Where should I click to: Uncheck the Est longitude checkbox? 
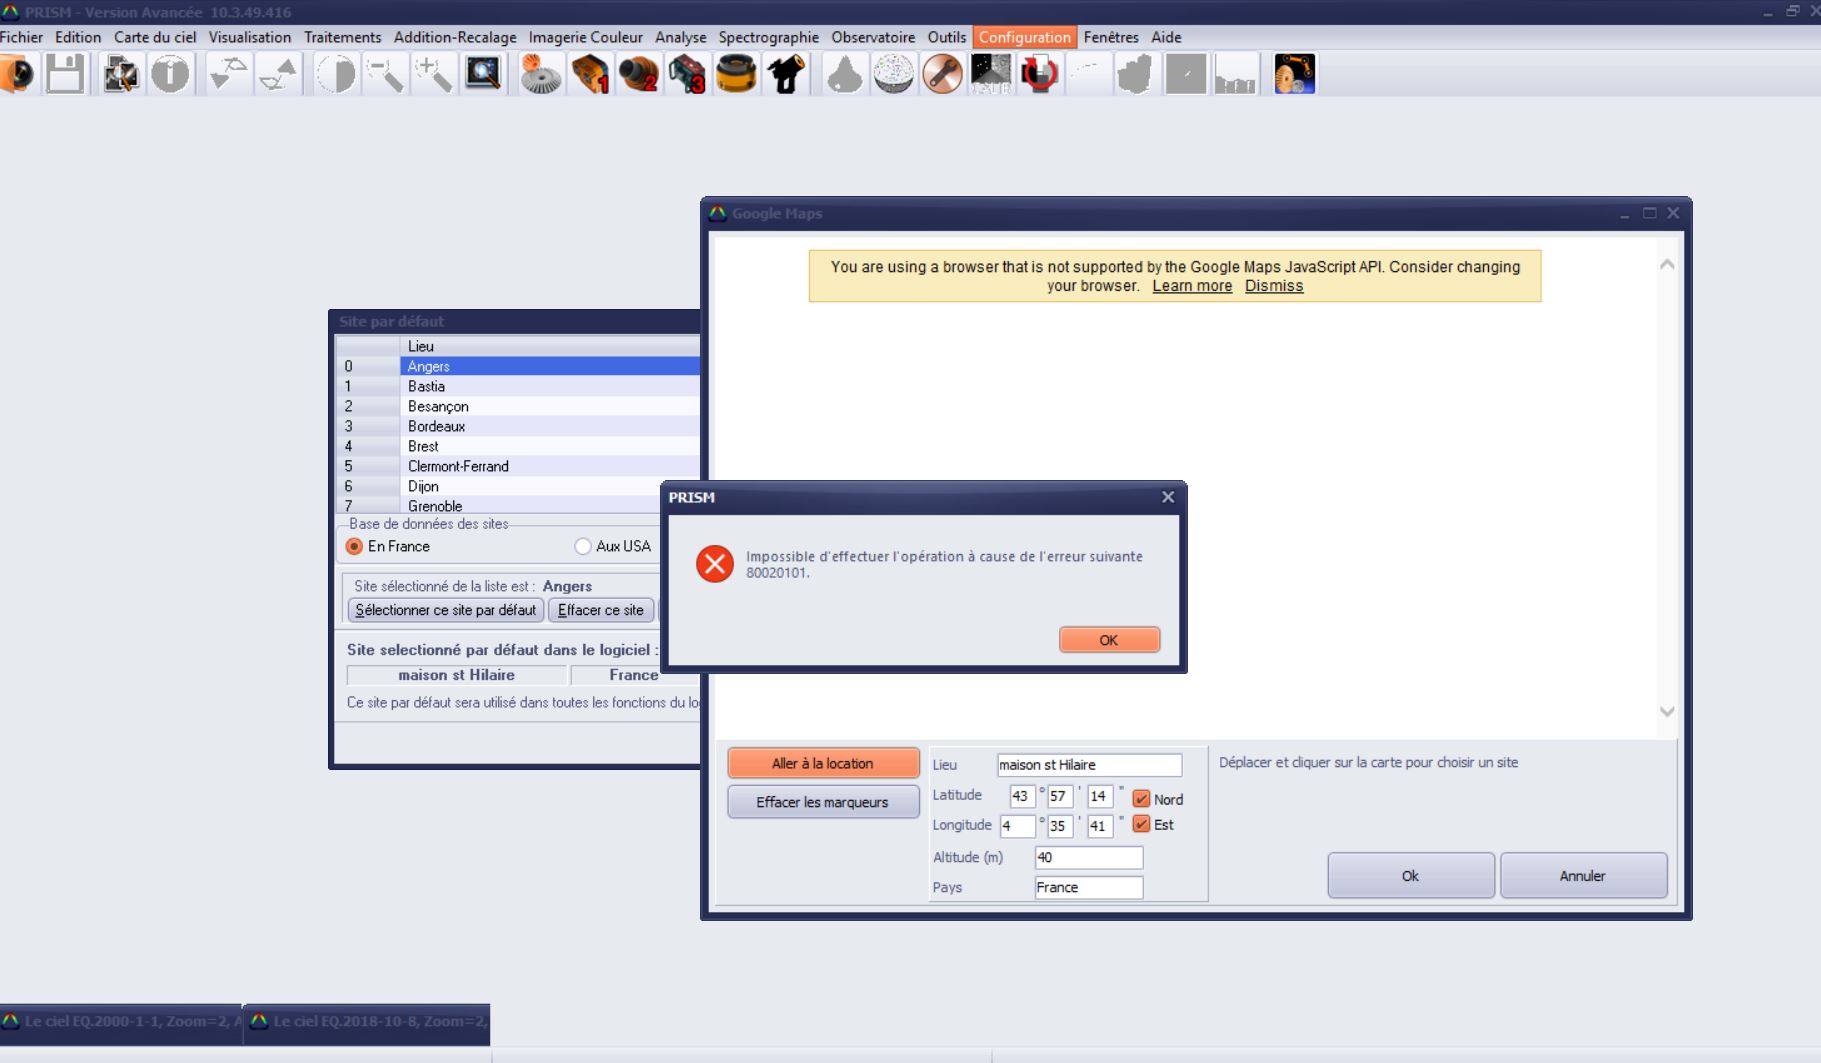[x=1141, y=825]
